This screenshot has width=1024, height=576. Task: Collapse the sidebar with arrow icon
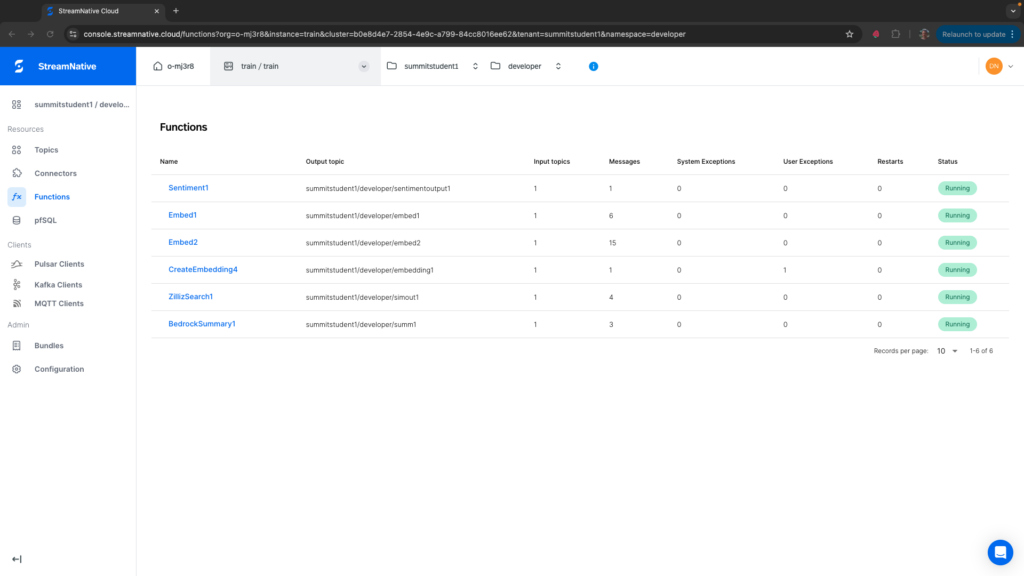pos(16,559)
